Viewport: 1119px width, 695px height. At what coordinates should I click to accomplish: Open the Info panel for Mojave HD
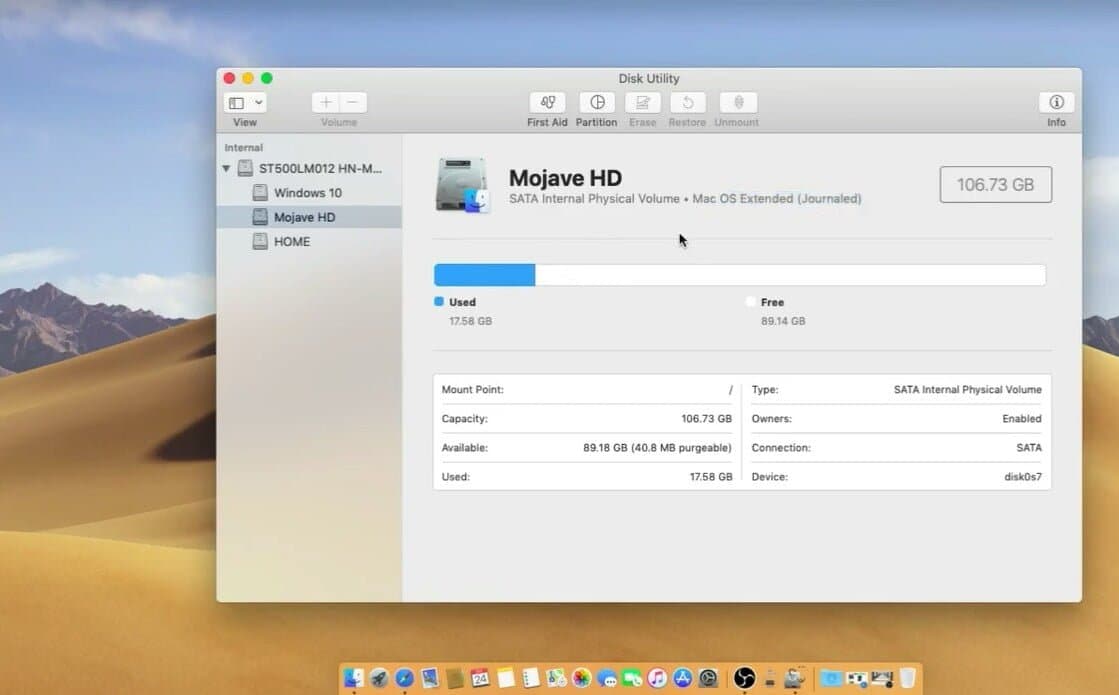(1056, 102)
